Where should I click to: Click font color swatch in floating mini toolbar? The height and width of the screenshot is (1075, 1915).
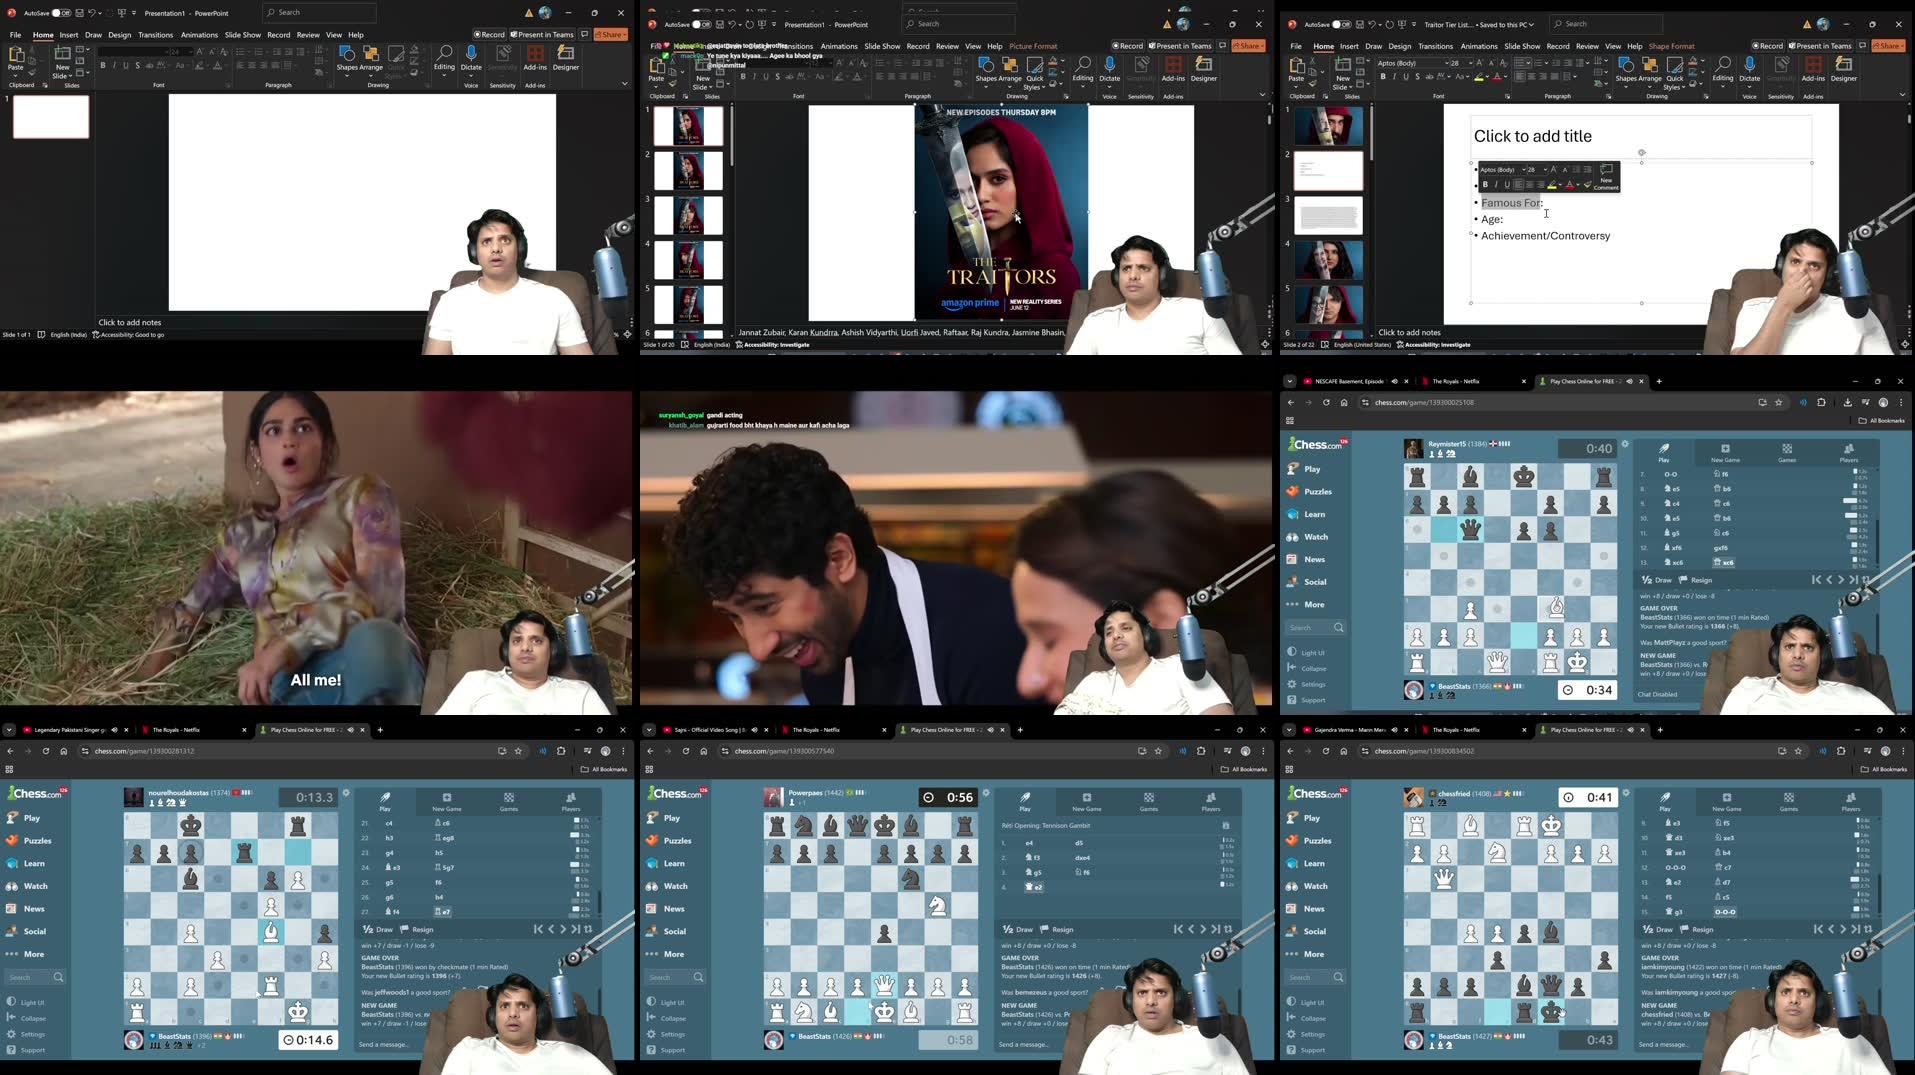pyautogui.click(x=1570, y=185)
